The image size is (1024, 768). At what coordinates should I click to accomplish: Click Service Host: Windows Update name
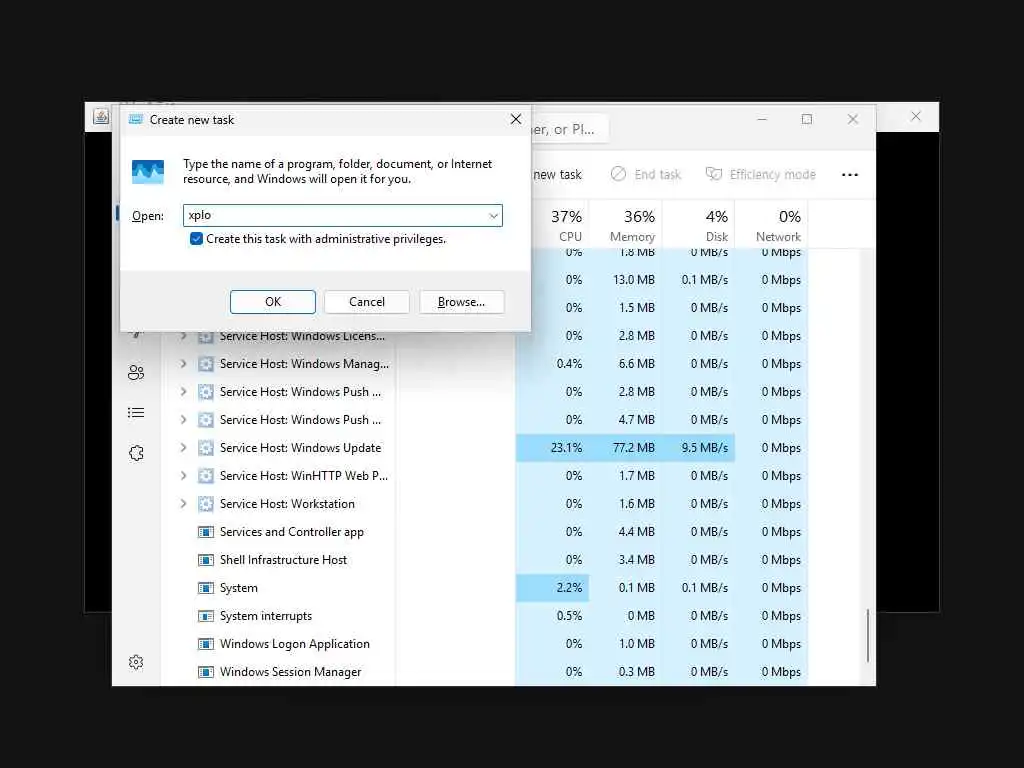[300, 448]
